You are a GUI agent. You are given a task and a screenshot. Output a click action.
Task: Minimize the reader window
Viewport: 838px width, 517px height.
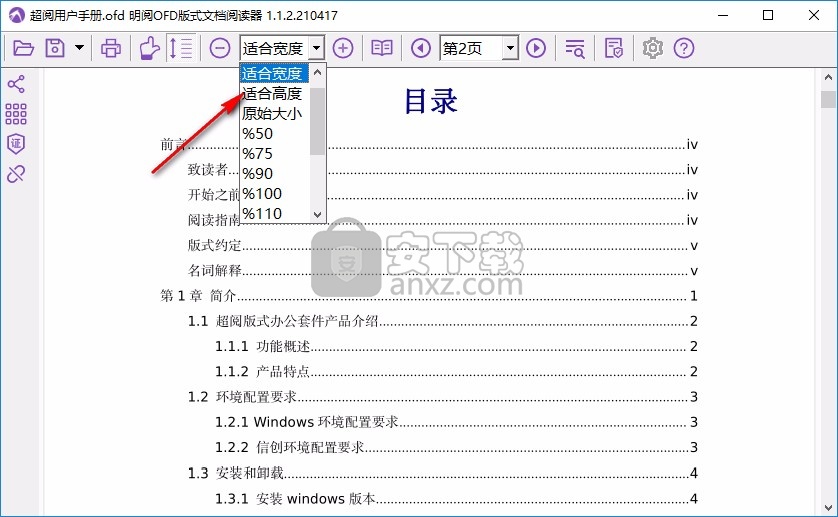pos(723,15)
